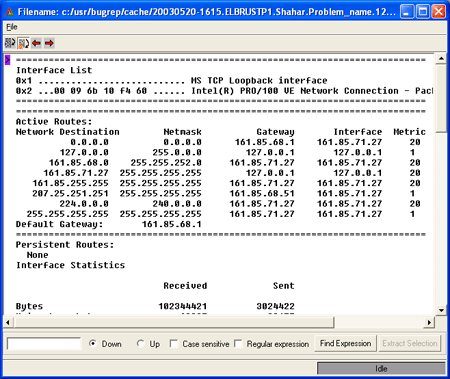Click destination '161.85.255.255' in routes
Image resolution: width=450 pixels, height=379 pixels.
click(70, 183)
